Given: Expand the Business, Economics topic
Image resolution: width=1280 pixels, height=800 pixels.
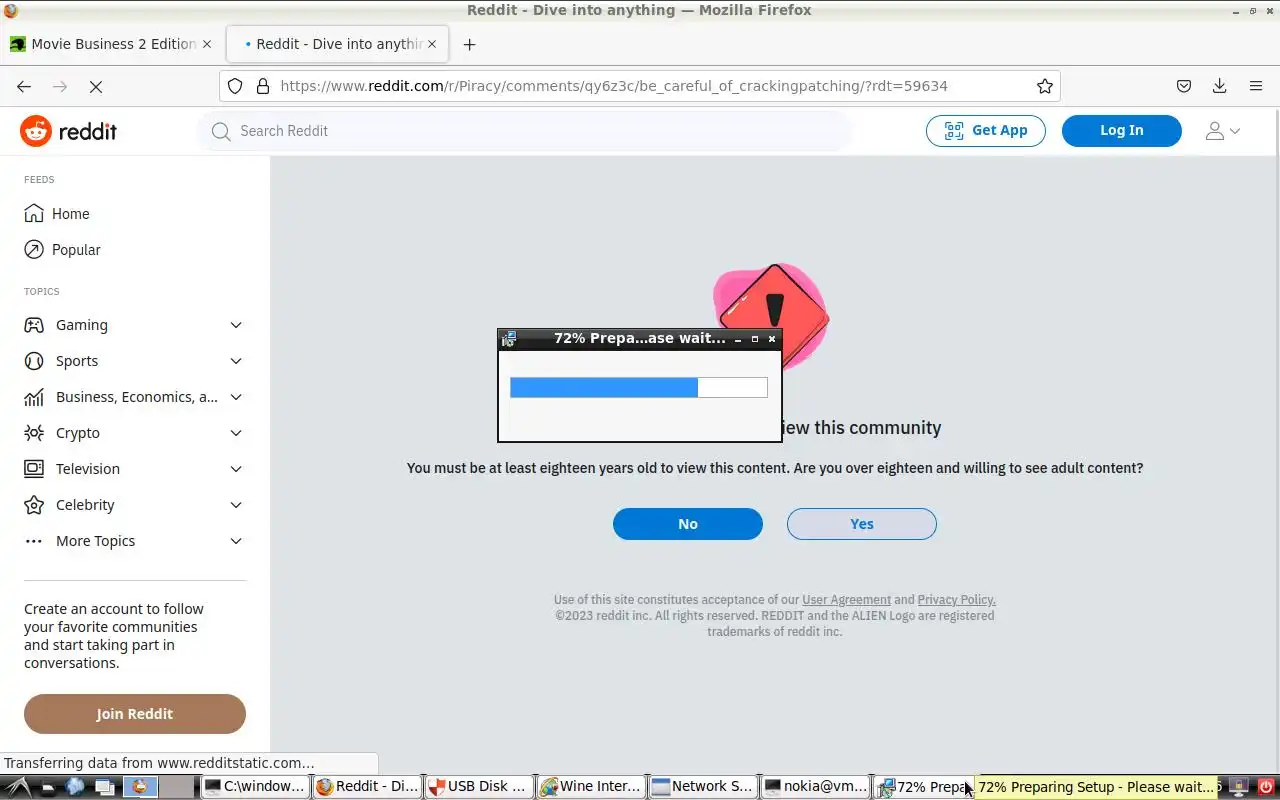Looking at the screenshot, I should click(x=236, y=397).
